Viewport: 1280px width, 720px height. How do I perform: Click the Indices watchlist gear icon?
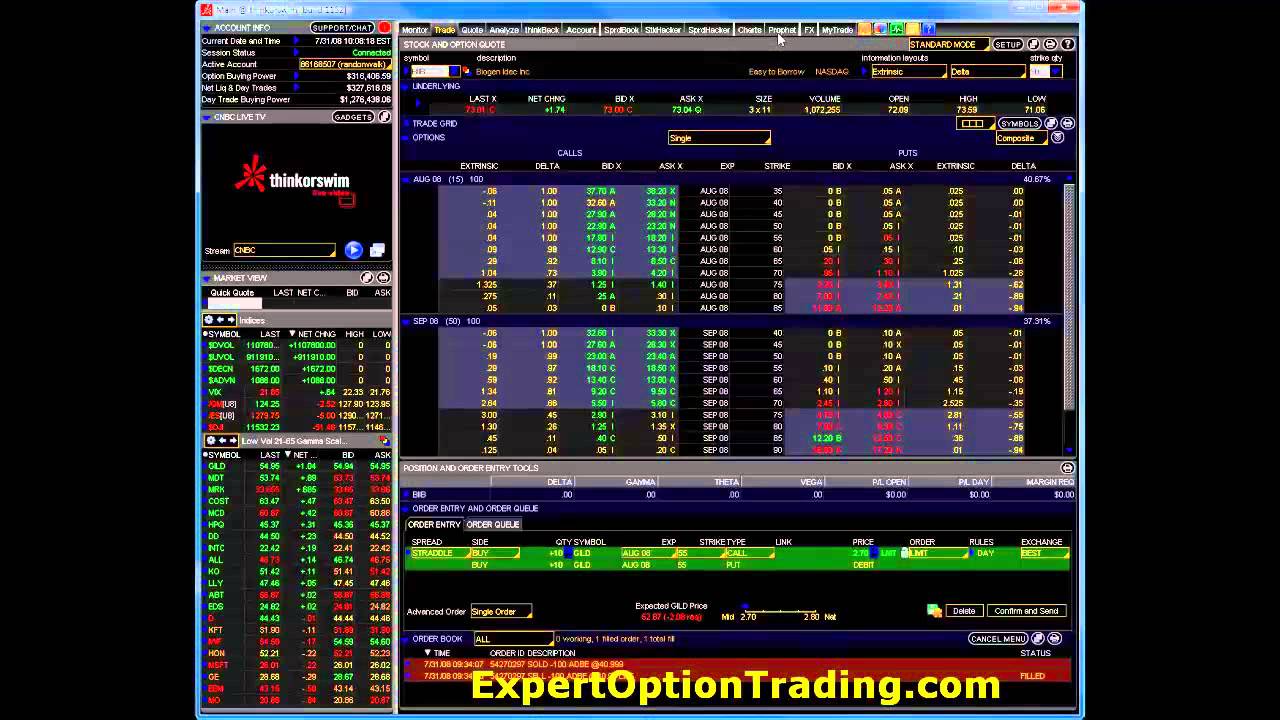click(209, 320)
